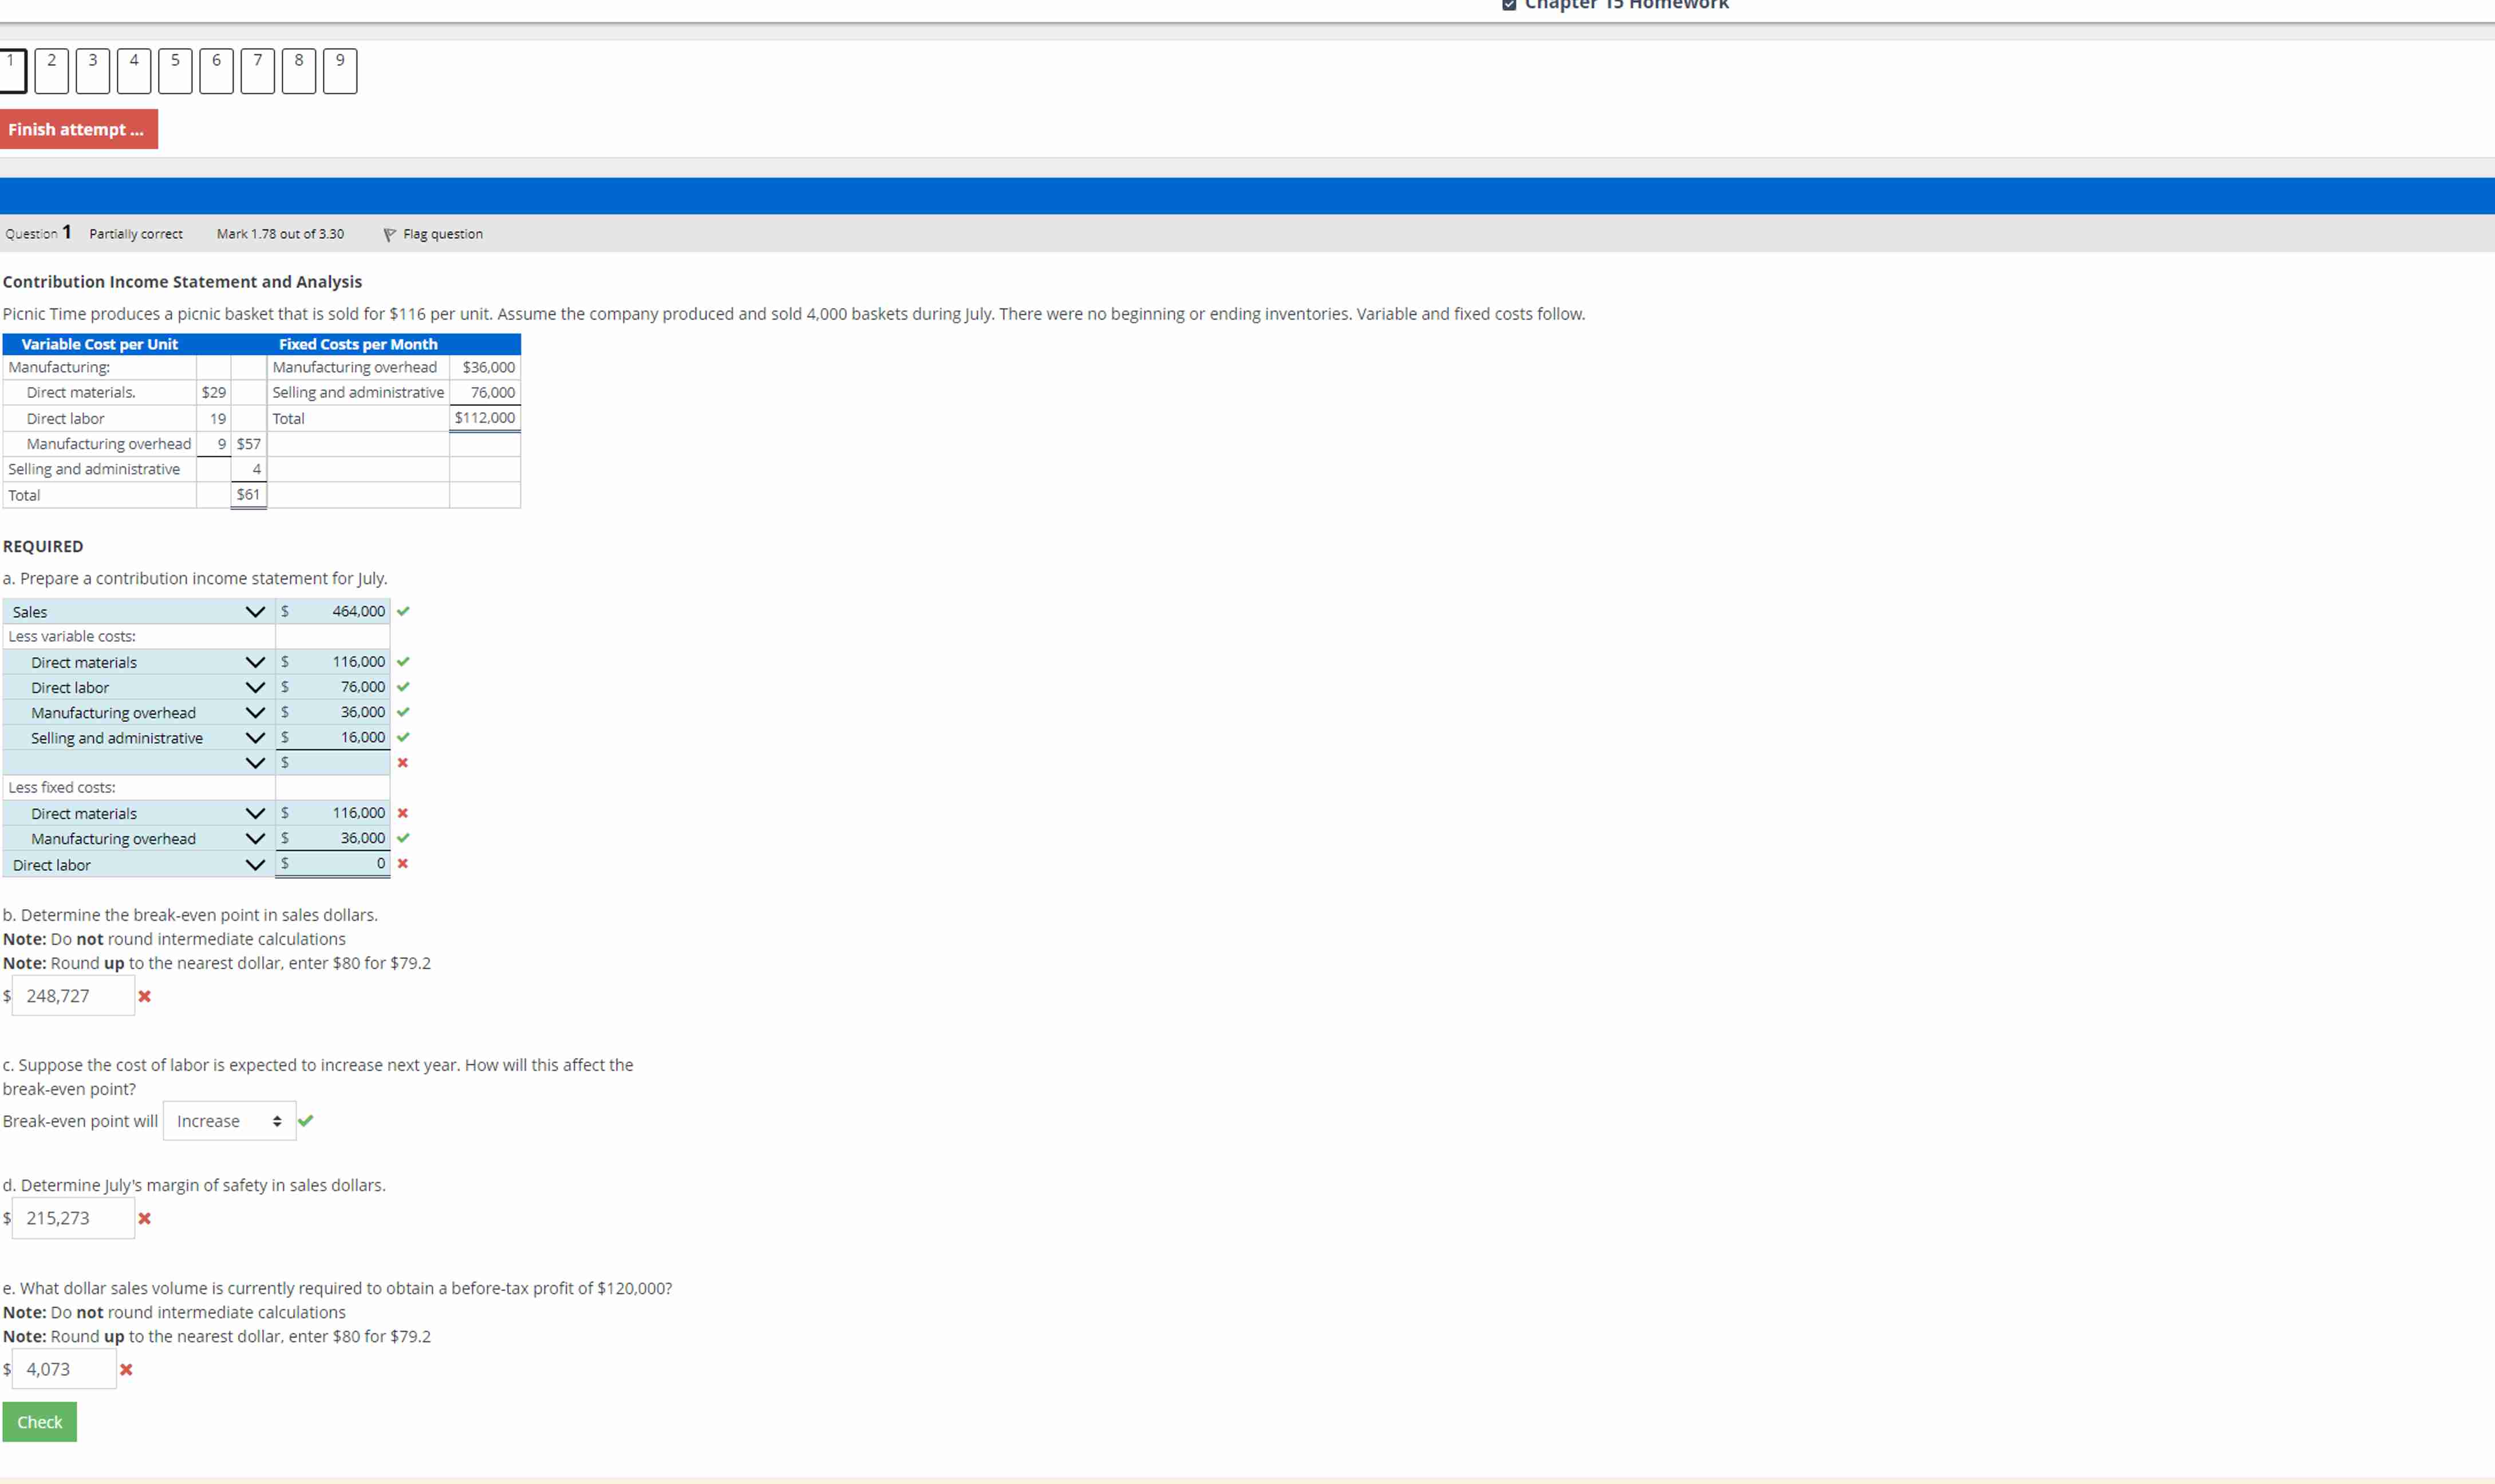Click the before-tax profit sales volume input

tap(64, 1369)
